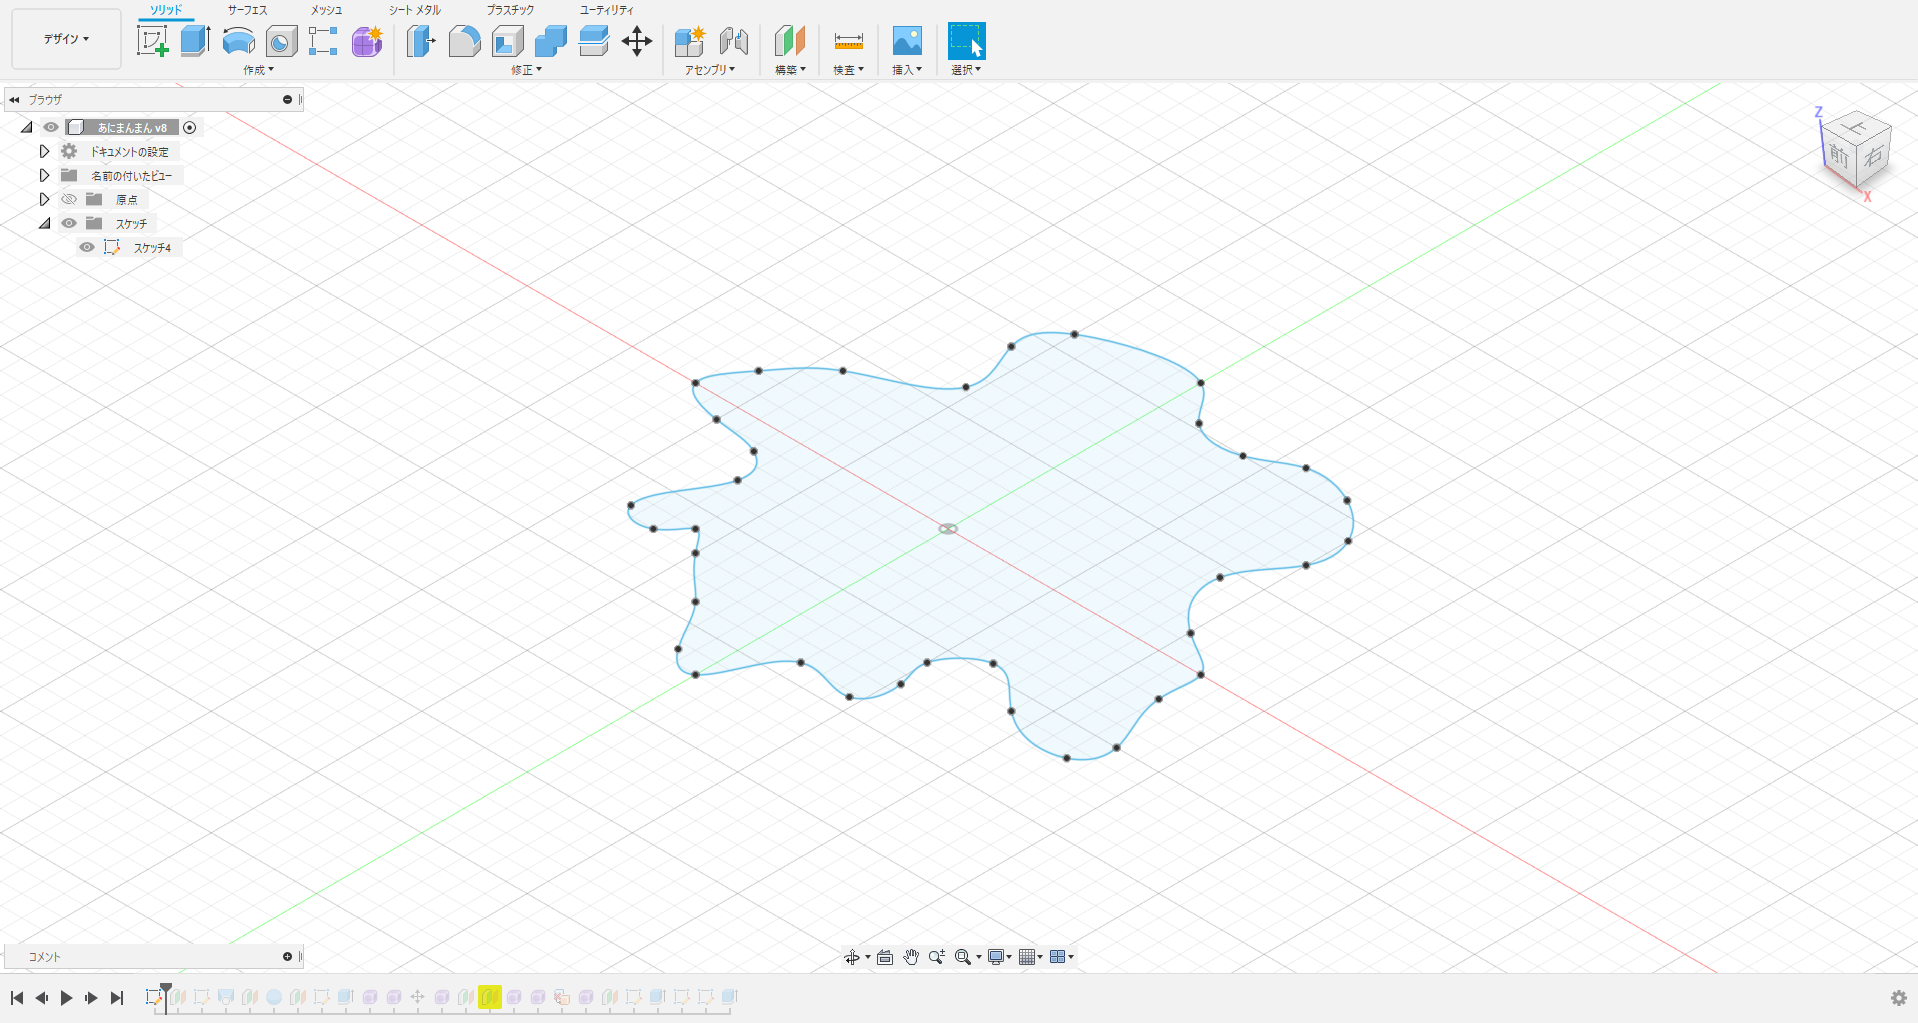Open the シート メタル tab
The width and height of the screenshot is (1918, 1023).
click(414, 10)
